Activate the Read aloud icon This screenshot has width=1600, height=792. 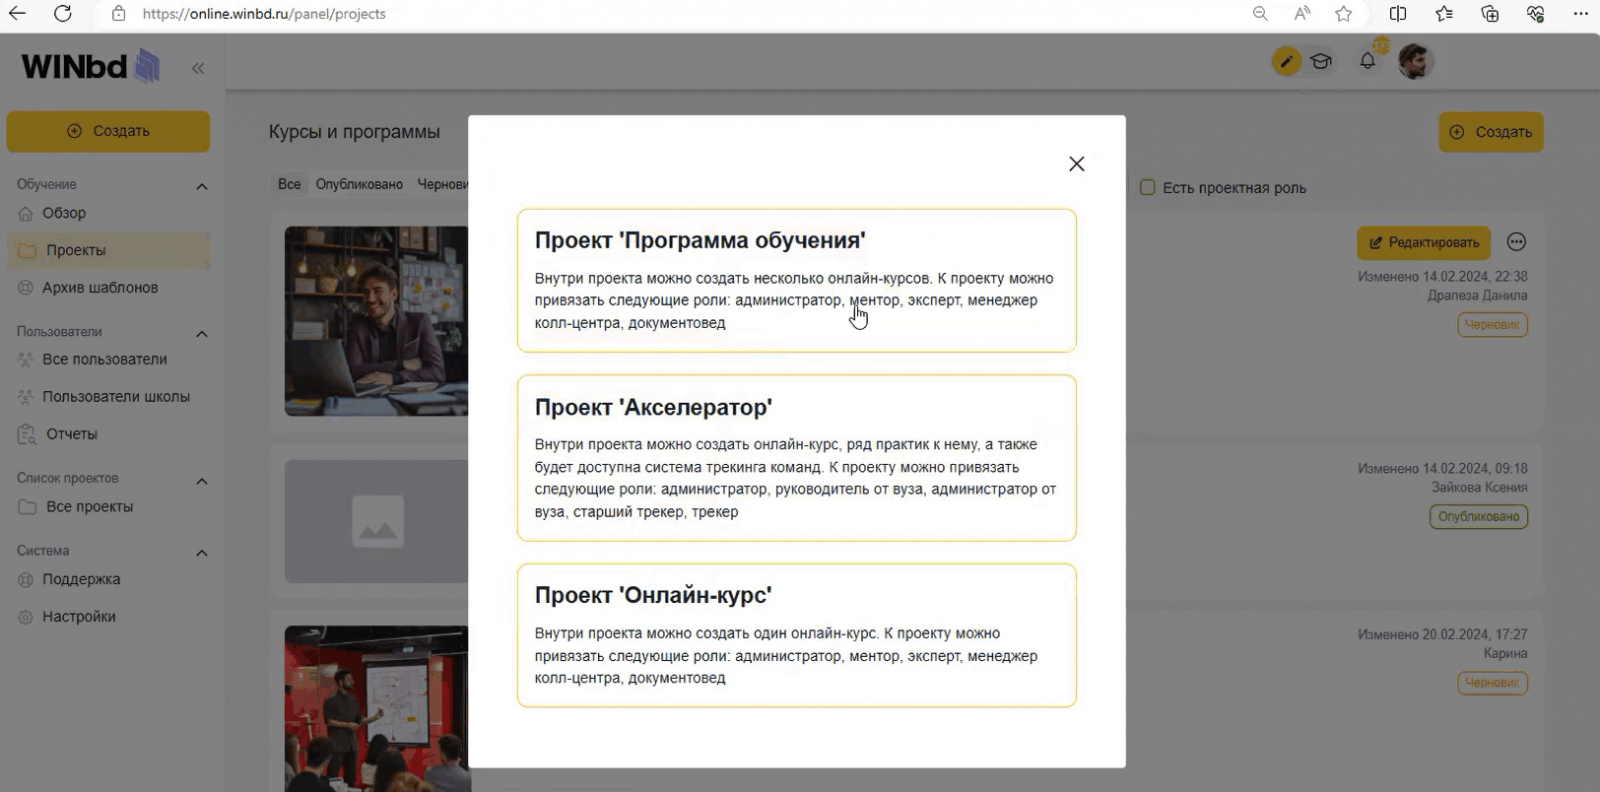point(1302,14)
